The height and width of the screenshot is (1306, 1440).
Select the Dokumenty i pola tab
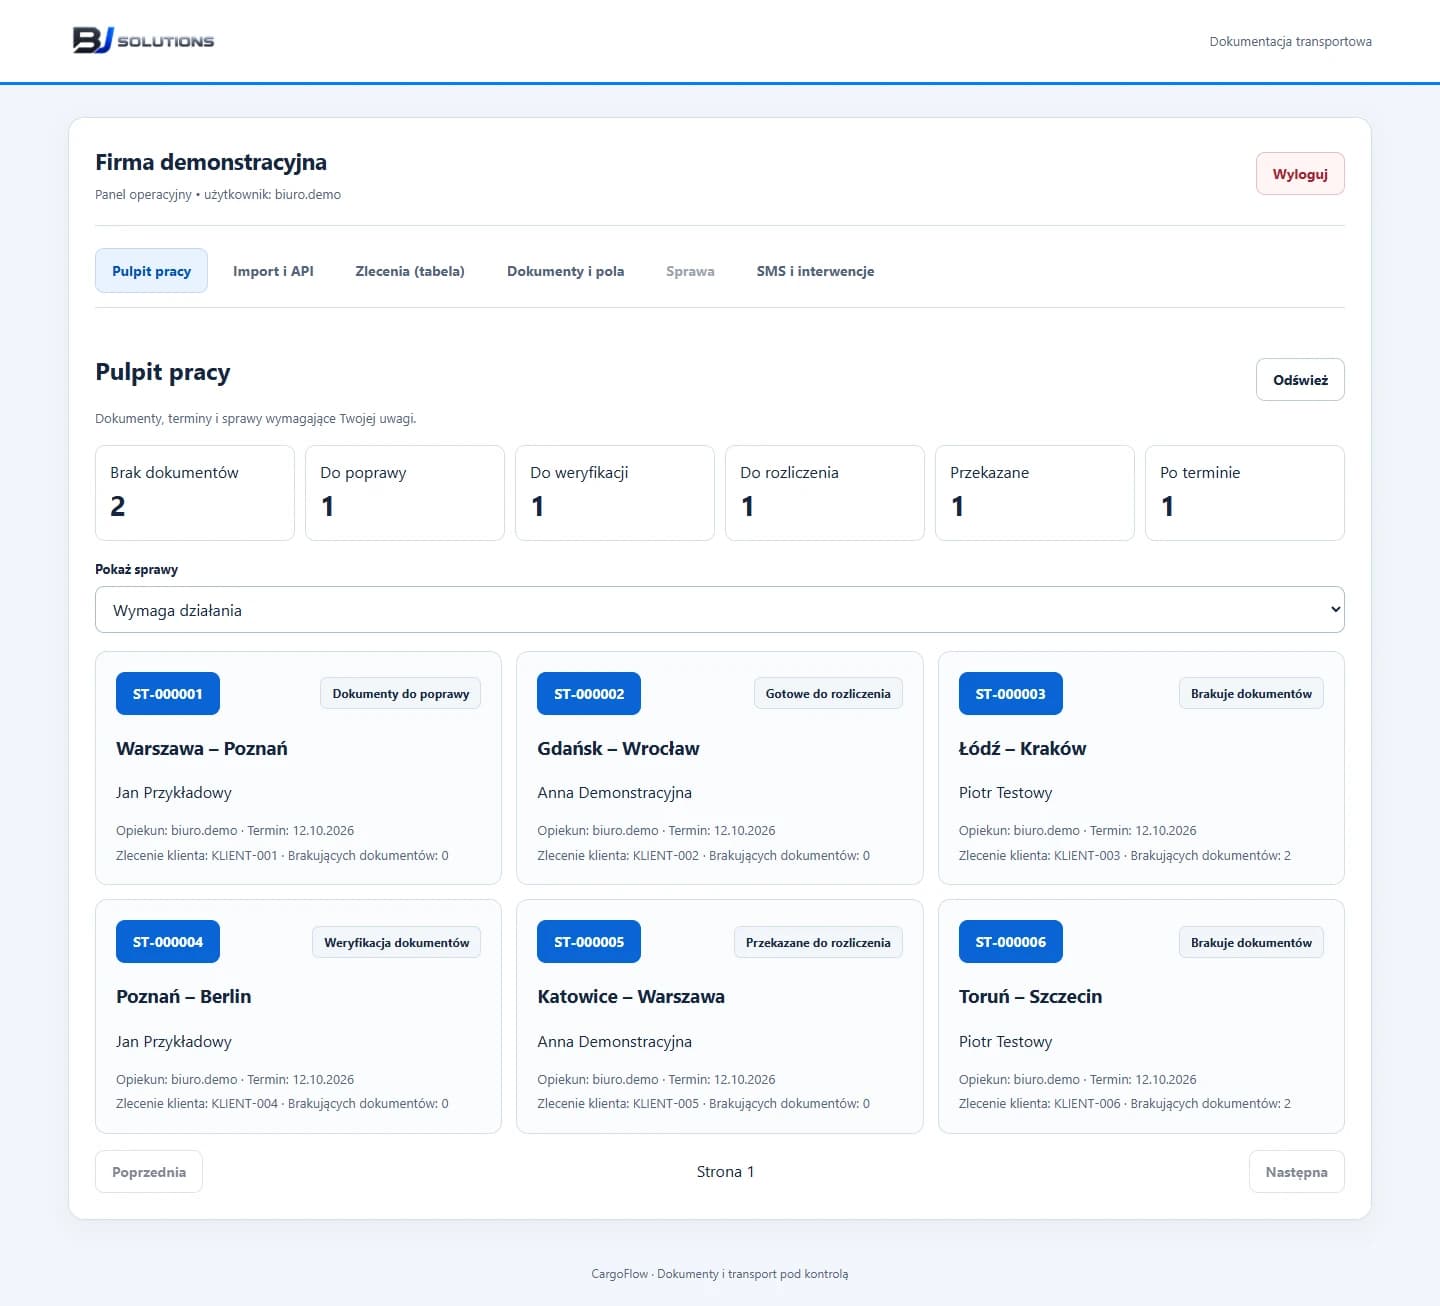coord(565,271)
